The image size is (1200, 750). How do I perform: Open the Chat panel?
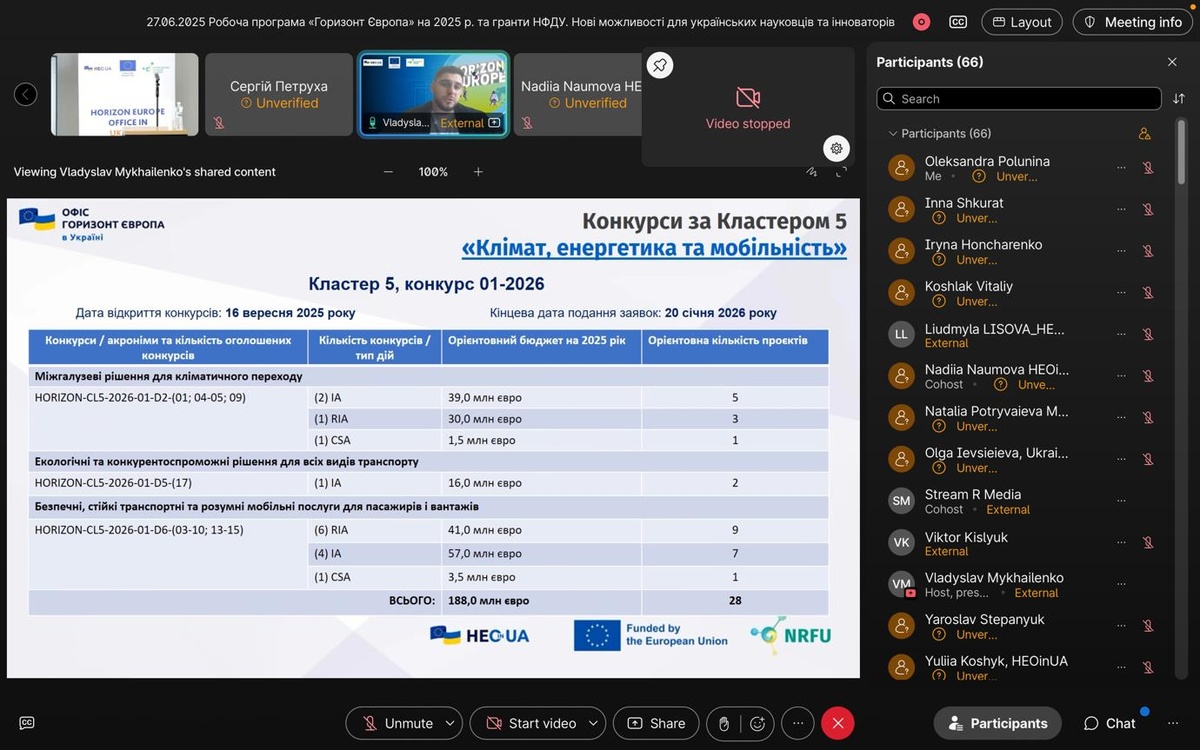click(1110, 723)
